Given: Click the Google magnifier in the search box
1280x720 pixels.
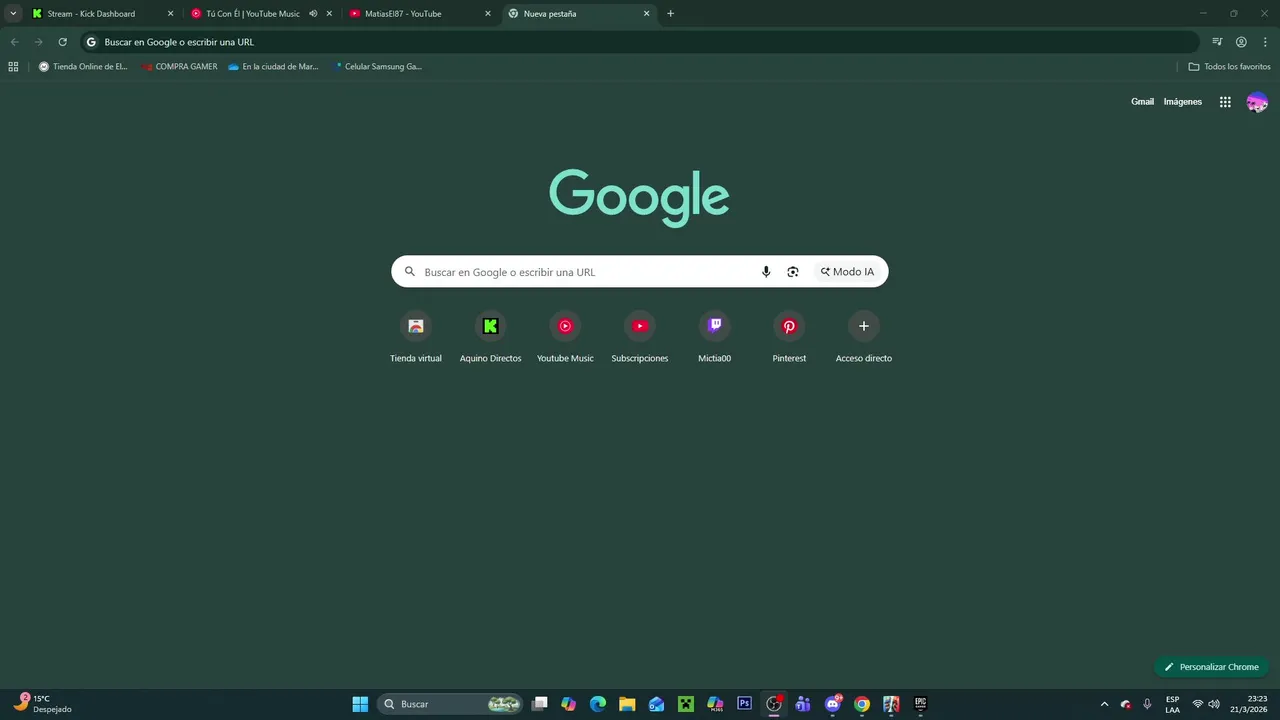Looking at the screenshot, I should (x=409, y=272).
